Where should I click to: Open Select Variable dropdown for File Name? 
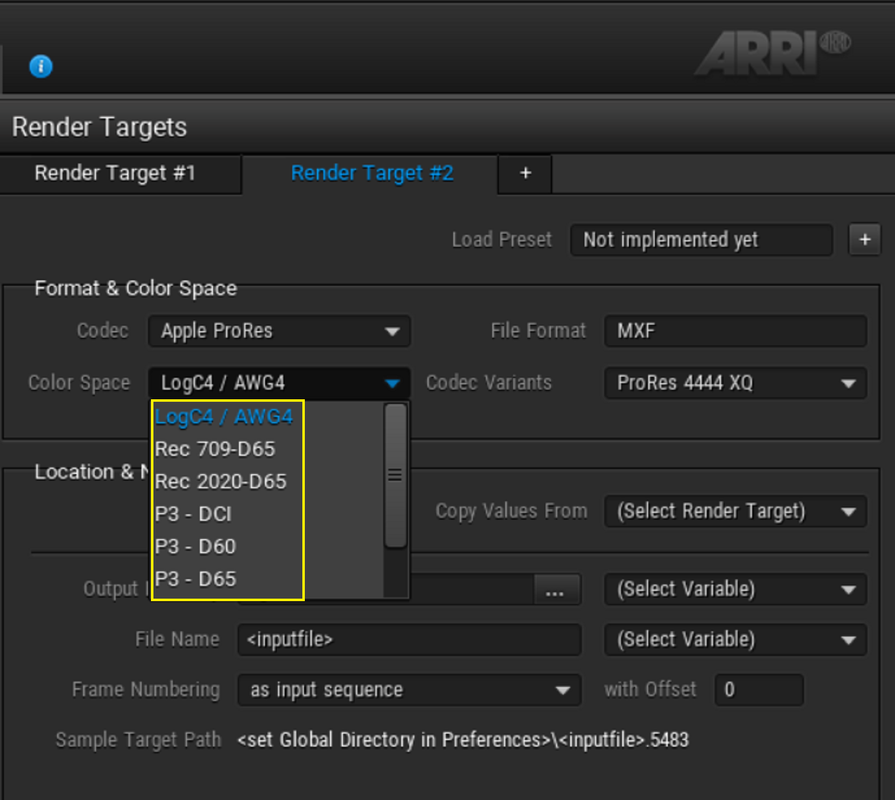(x=735, y=640)
